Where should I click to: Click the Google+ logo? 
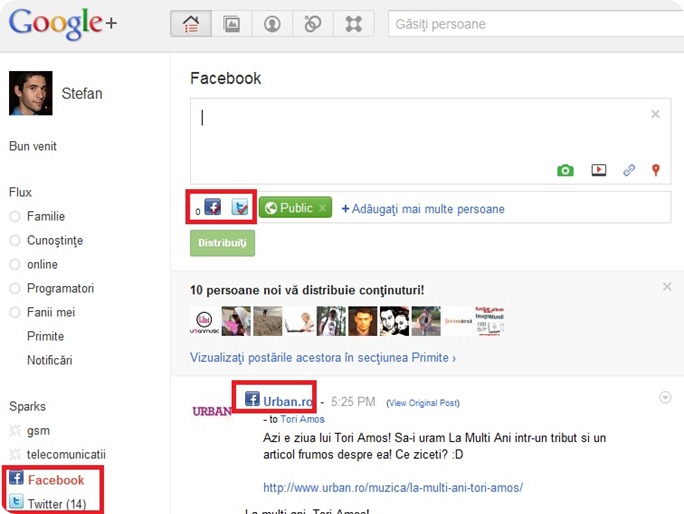pos(63,24)
